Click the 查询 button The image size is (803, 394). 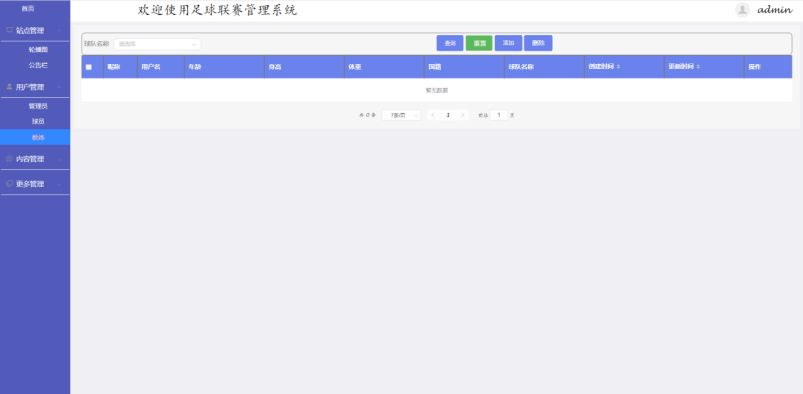(x=450, y=43)
